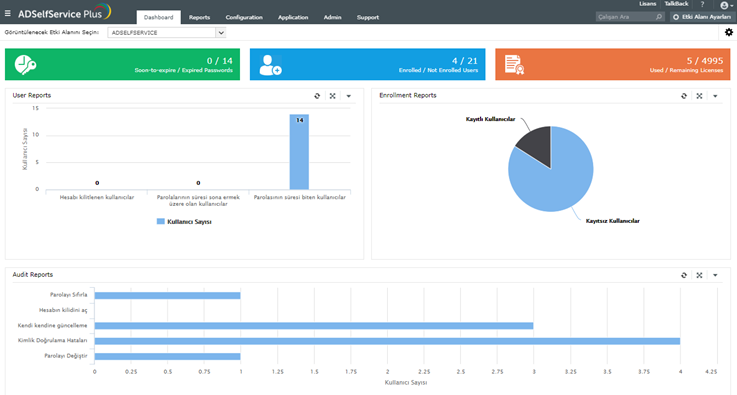Image resolution: width=737 pixels, height=395 pixels.
Task: Click the Kendi kendine güncelleme bar
Action: [314, 325]
